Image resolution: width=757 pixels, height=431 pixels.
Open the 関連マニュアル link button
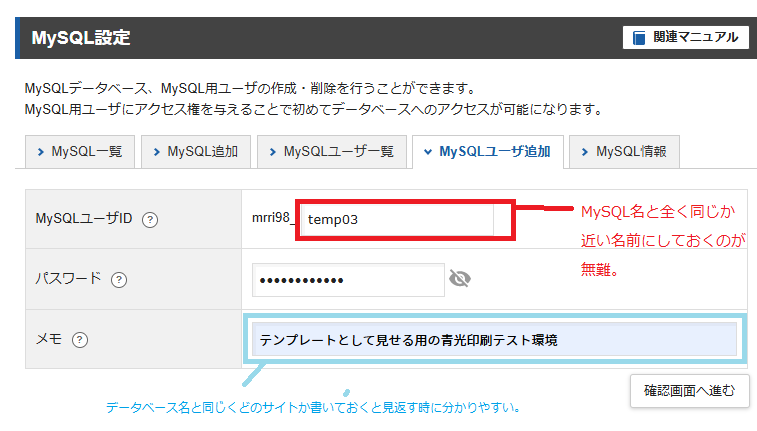pos(685,38)
